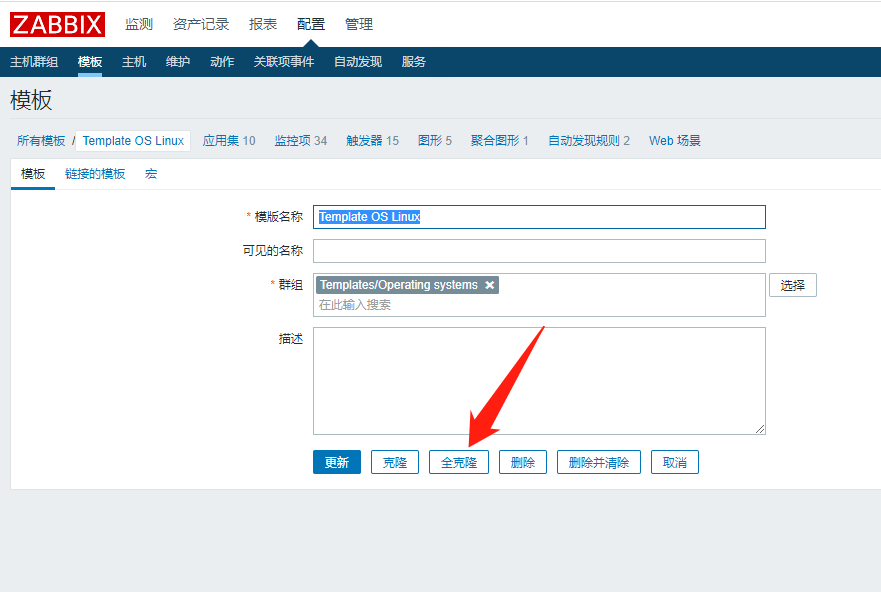881x592 pixels.
Task: Click the 删除并清除 button
Action: click(598, 462)
